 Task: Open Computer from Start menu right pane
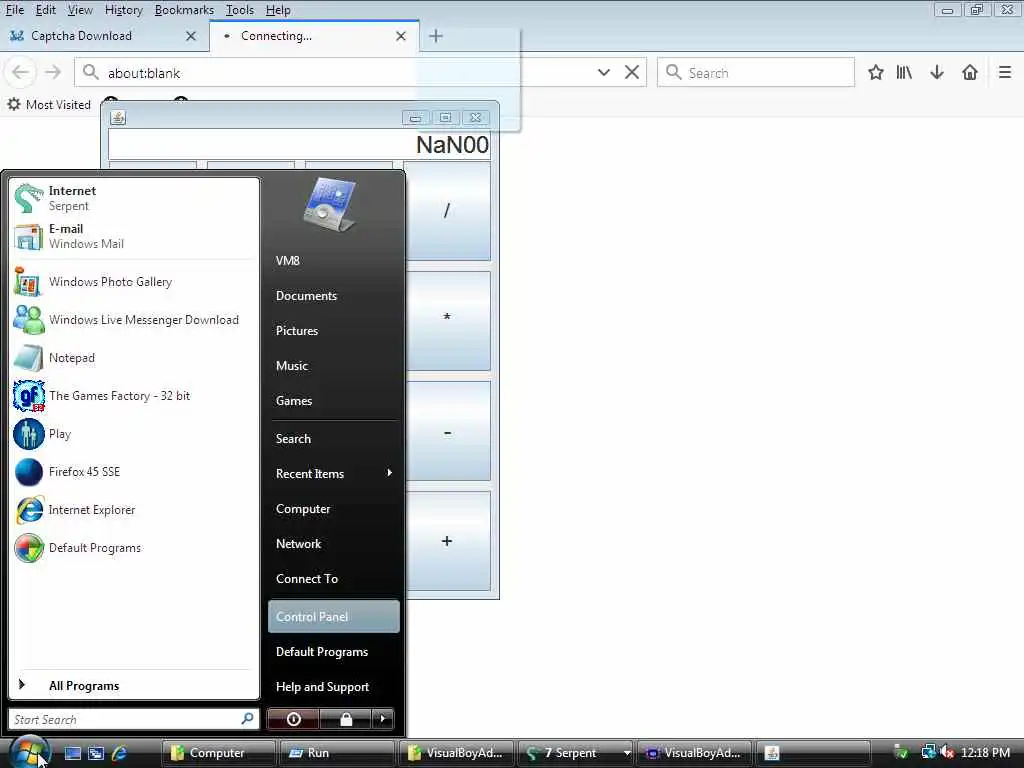(x=334, y=509)
